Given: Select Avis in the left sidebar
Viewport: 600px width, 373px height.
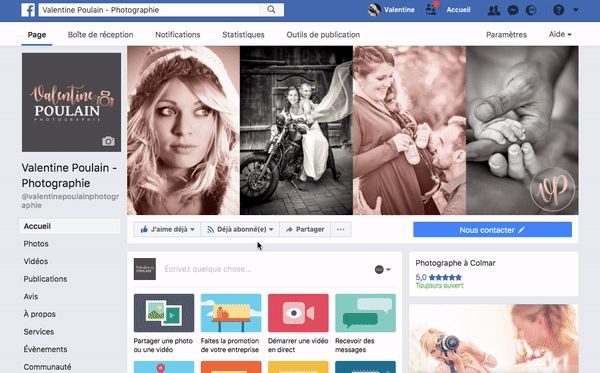Looking at the screenshot, I should [31, 296].
